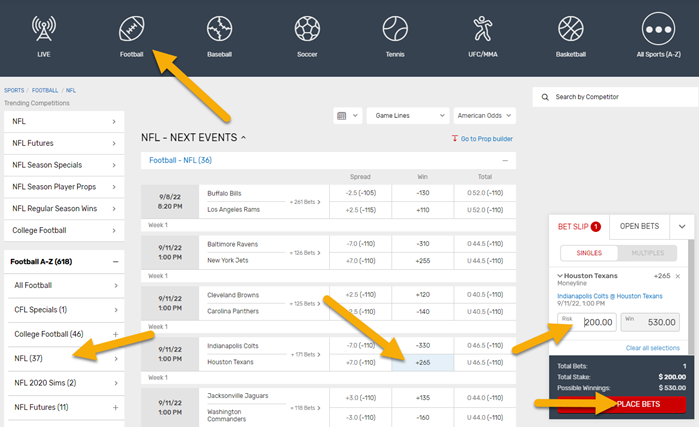This screenshot has width=699, height=427.
Task: Click the PLACE BETS button
Action: pos(621,403)
